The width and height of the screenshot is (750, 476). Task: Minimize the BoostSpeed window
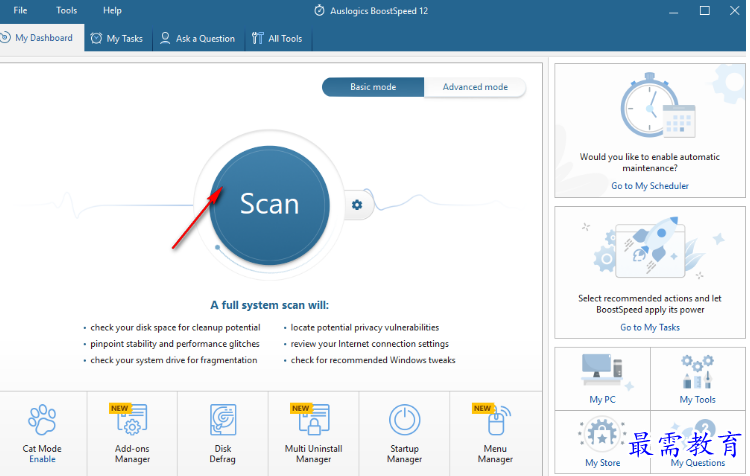pos(673,12)
